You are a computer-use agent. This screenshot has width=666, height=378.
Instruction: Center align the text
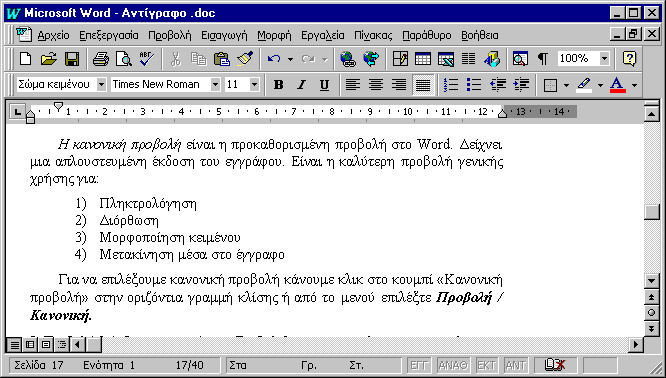point(376,85)
